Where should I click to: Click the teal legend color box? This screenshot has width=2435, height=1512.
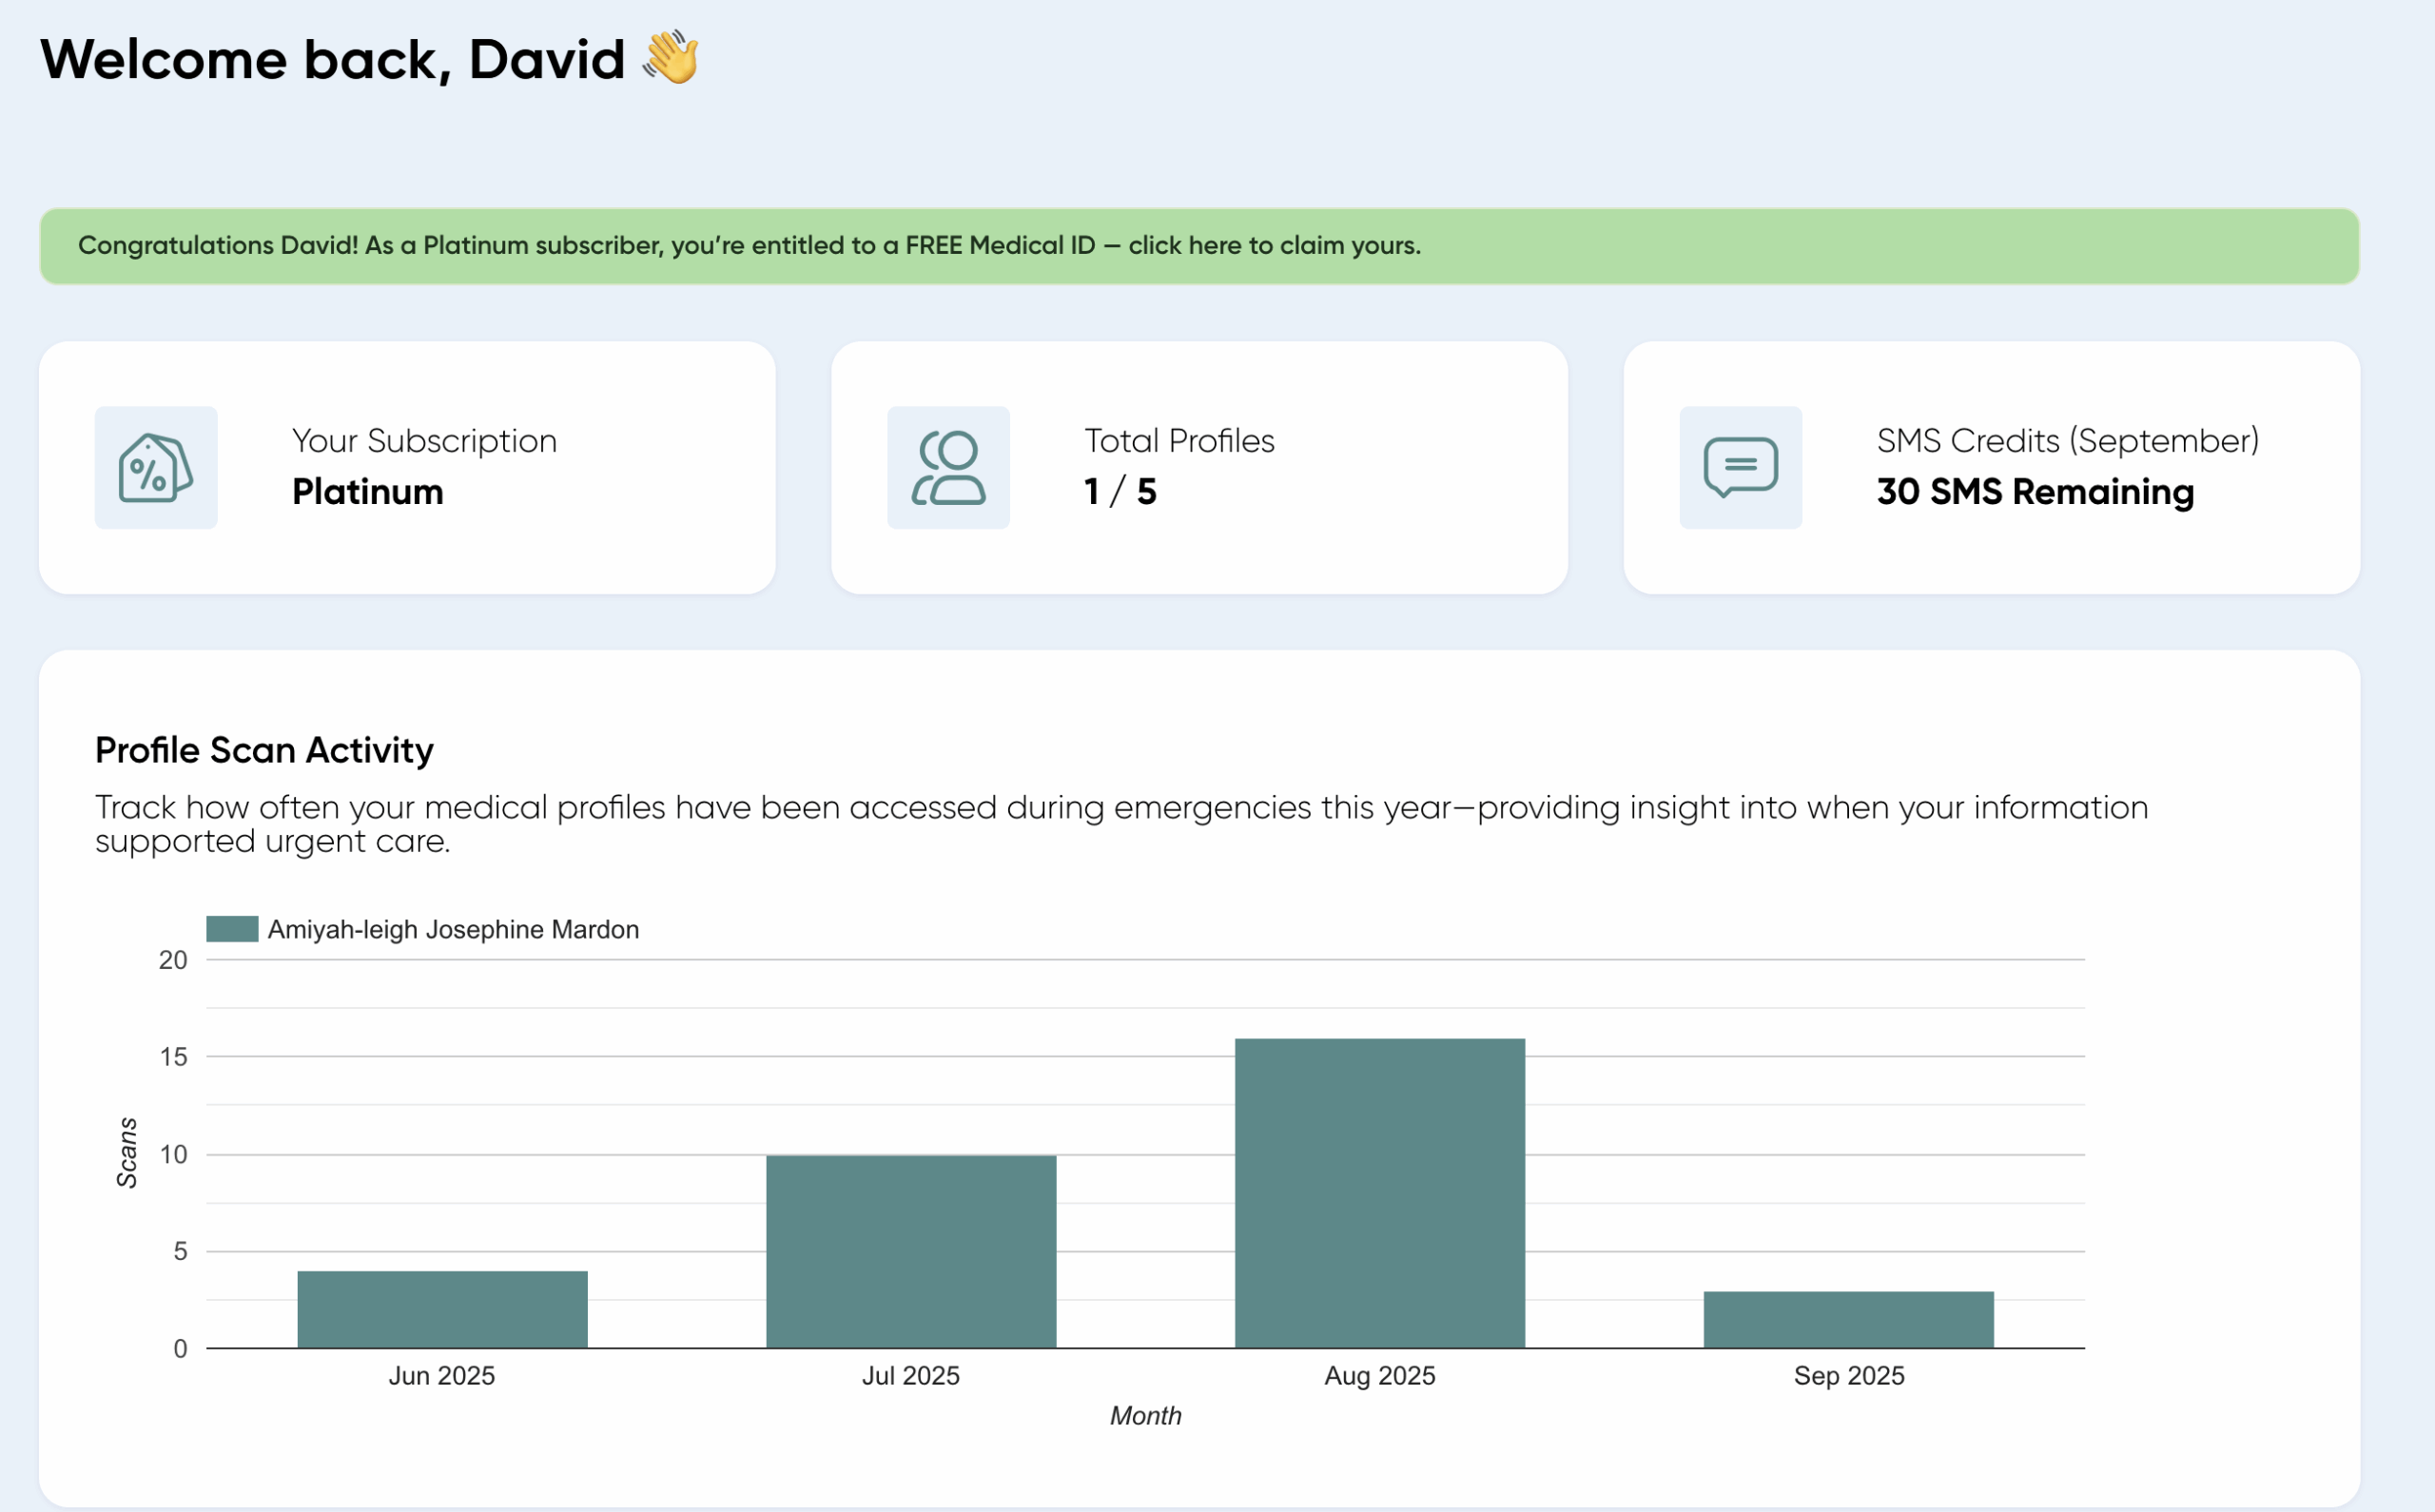pos(232,929)
